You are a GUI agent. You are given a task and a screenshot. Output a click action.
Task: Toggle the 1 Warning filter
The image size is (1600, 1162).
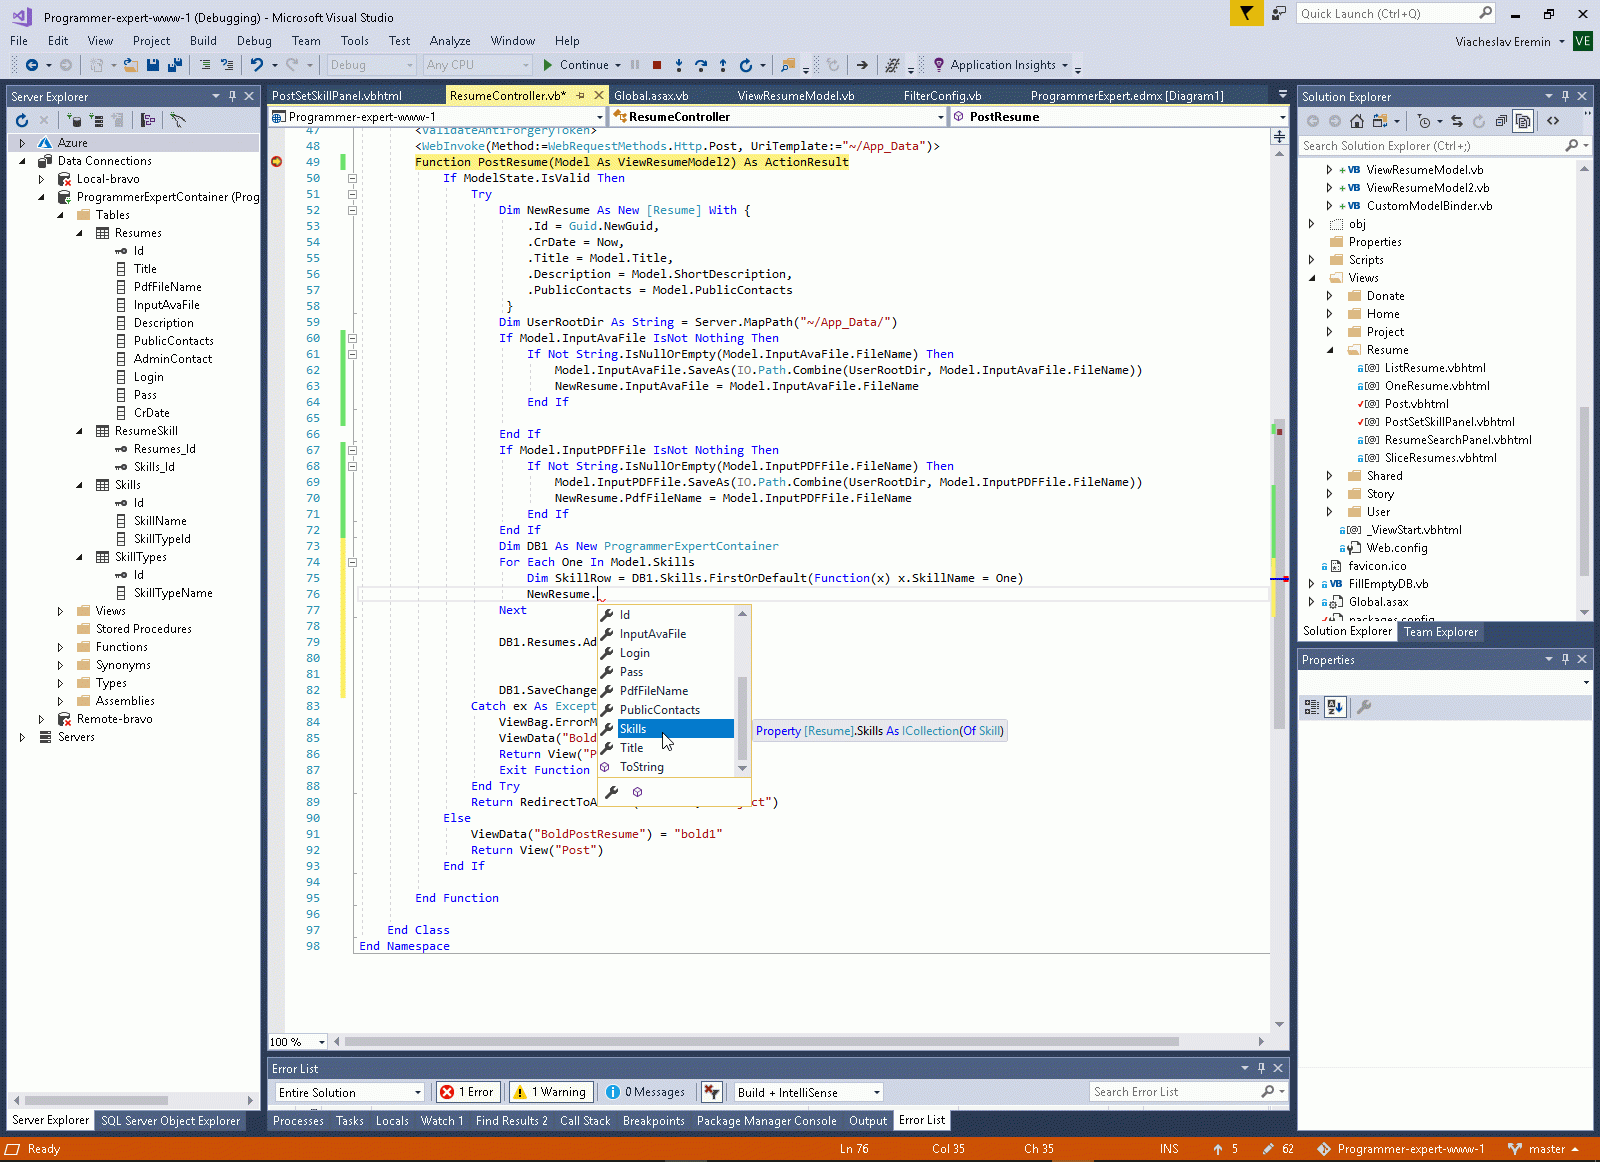pyautogui.click(x=551, y=1092)
